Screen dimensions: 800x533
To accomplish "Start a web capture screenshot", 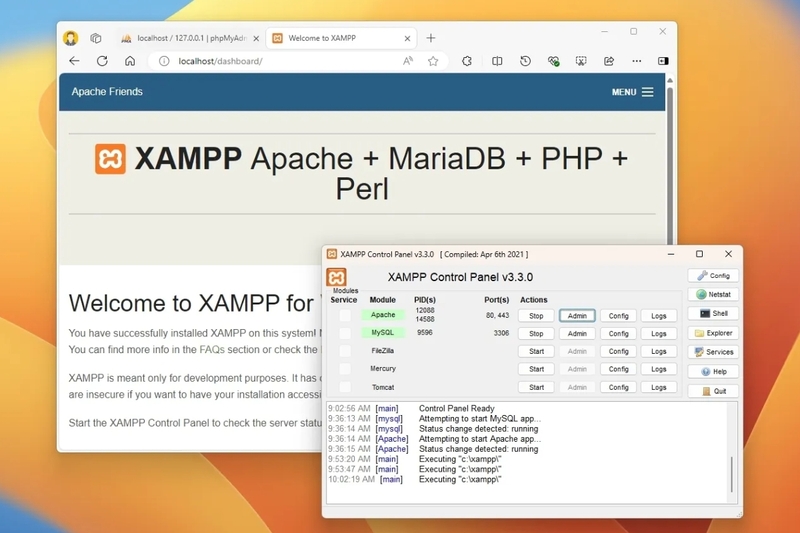I will [581, 61].
